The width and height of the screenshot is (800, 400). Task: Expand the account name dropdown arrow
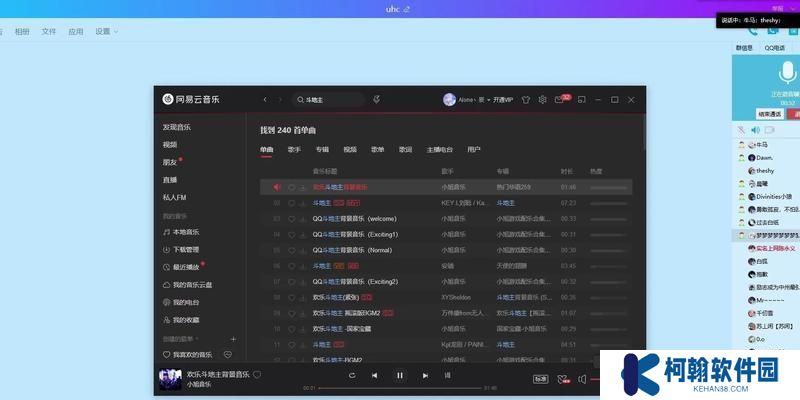tap(488, 100)
